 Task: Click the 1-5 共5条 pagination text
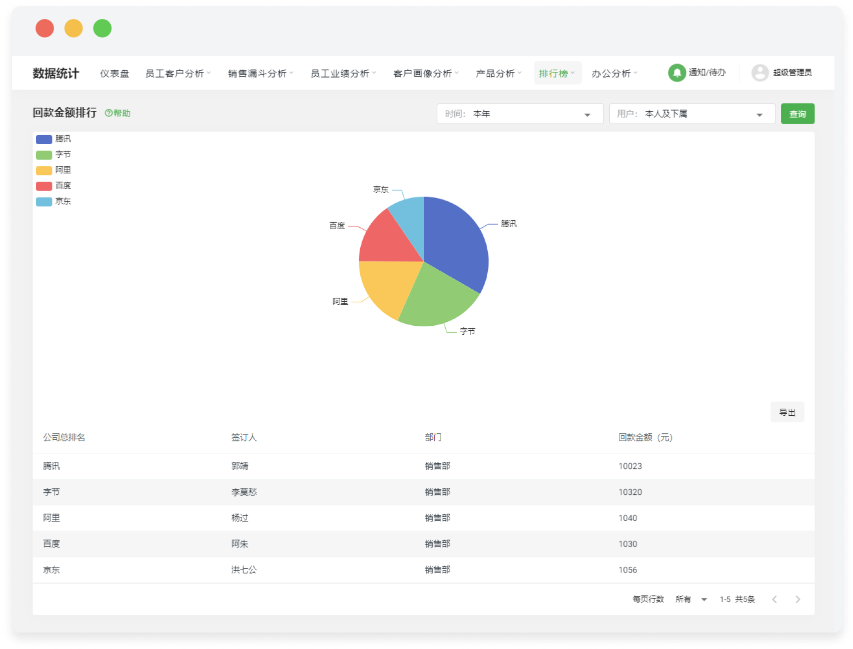pyautogui.click(x=737, y=599)
